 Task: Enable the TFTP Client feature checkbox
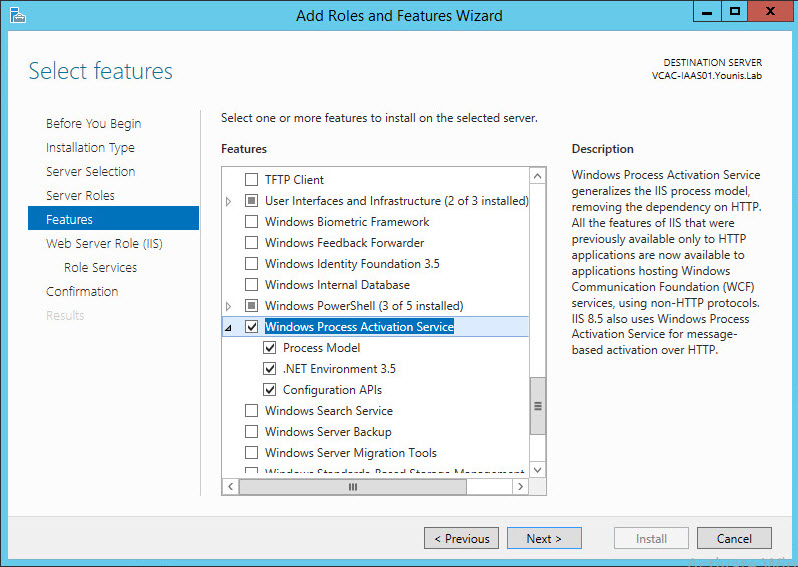coord(252,180)
